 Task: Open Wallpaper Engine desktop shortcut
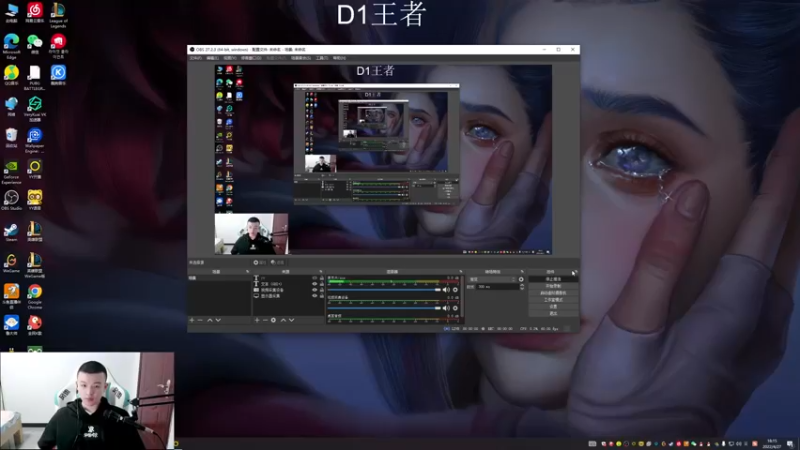[35, 140]
